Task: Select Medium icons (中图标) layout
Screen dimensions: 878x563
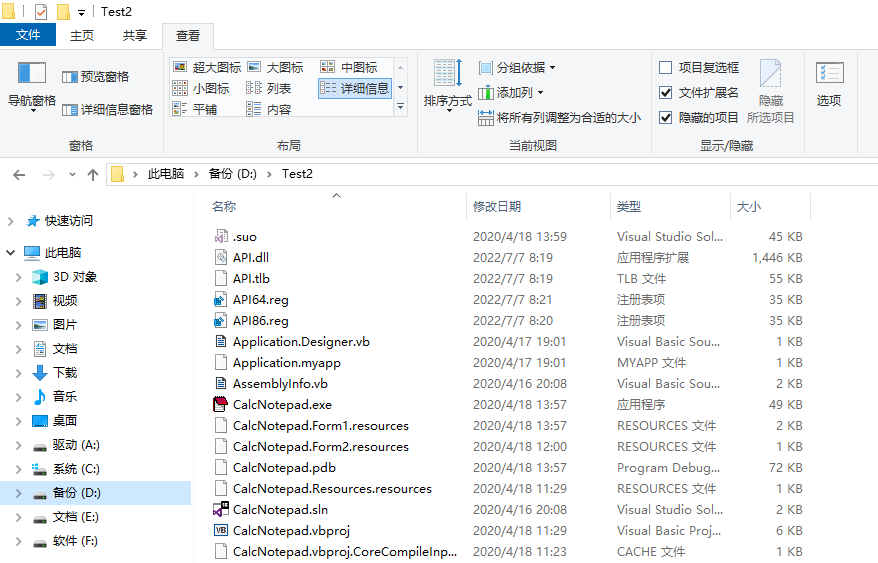Action: [x=349, y=67]
